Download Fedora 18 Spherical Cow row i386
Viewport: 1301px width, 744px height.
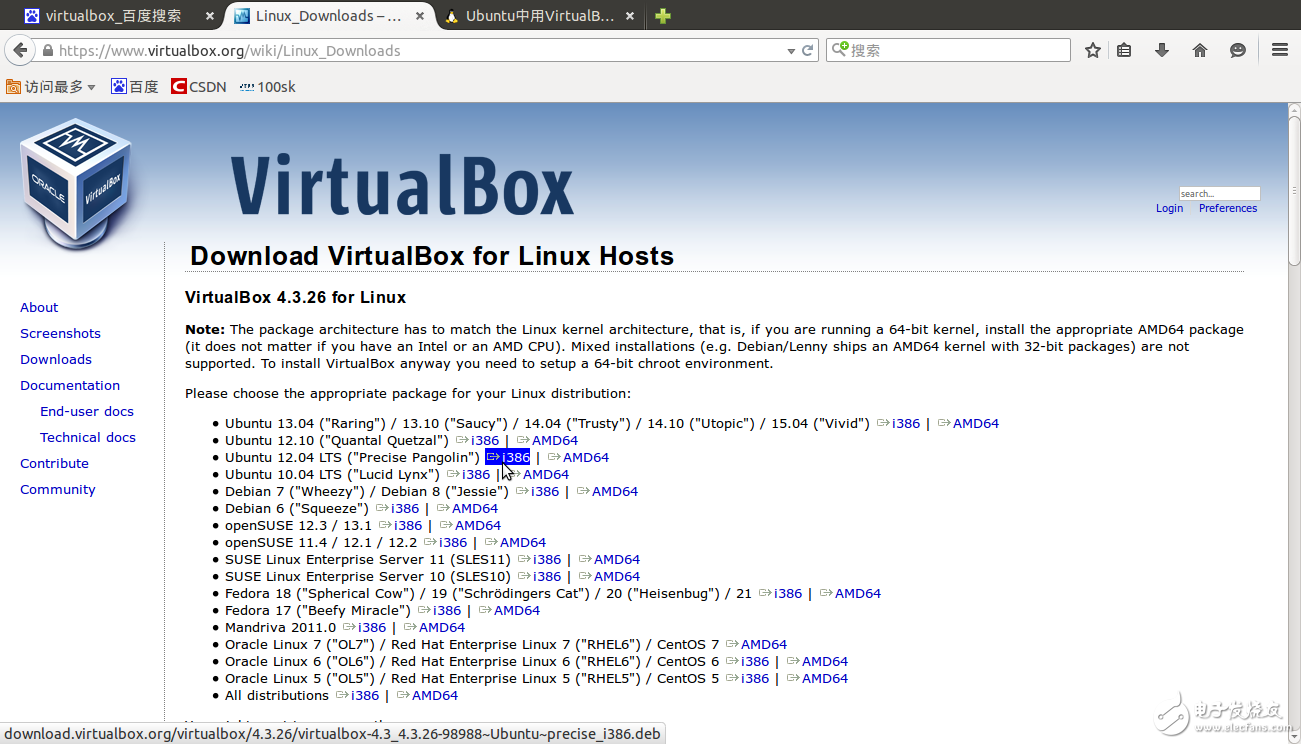coord(780,593)
